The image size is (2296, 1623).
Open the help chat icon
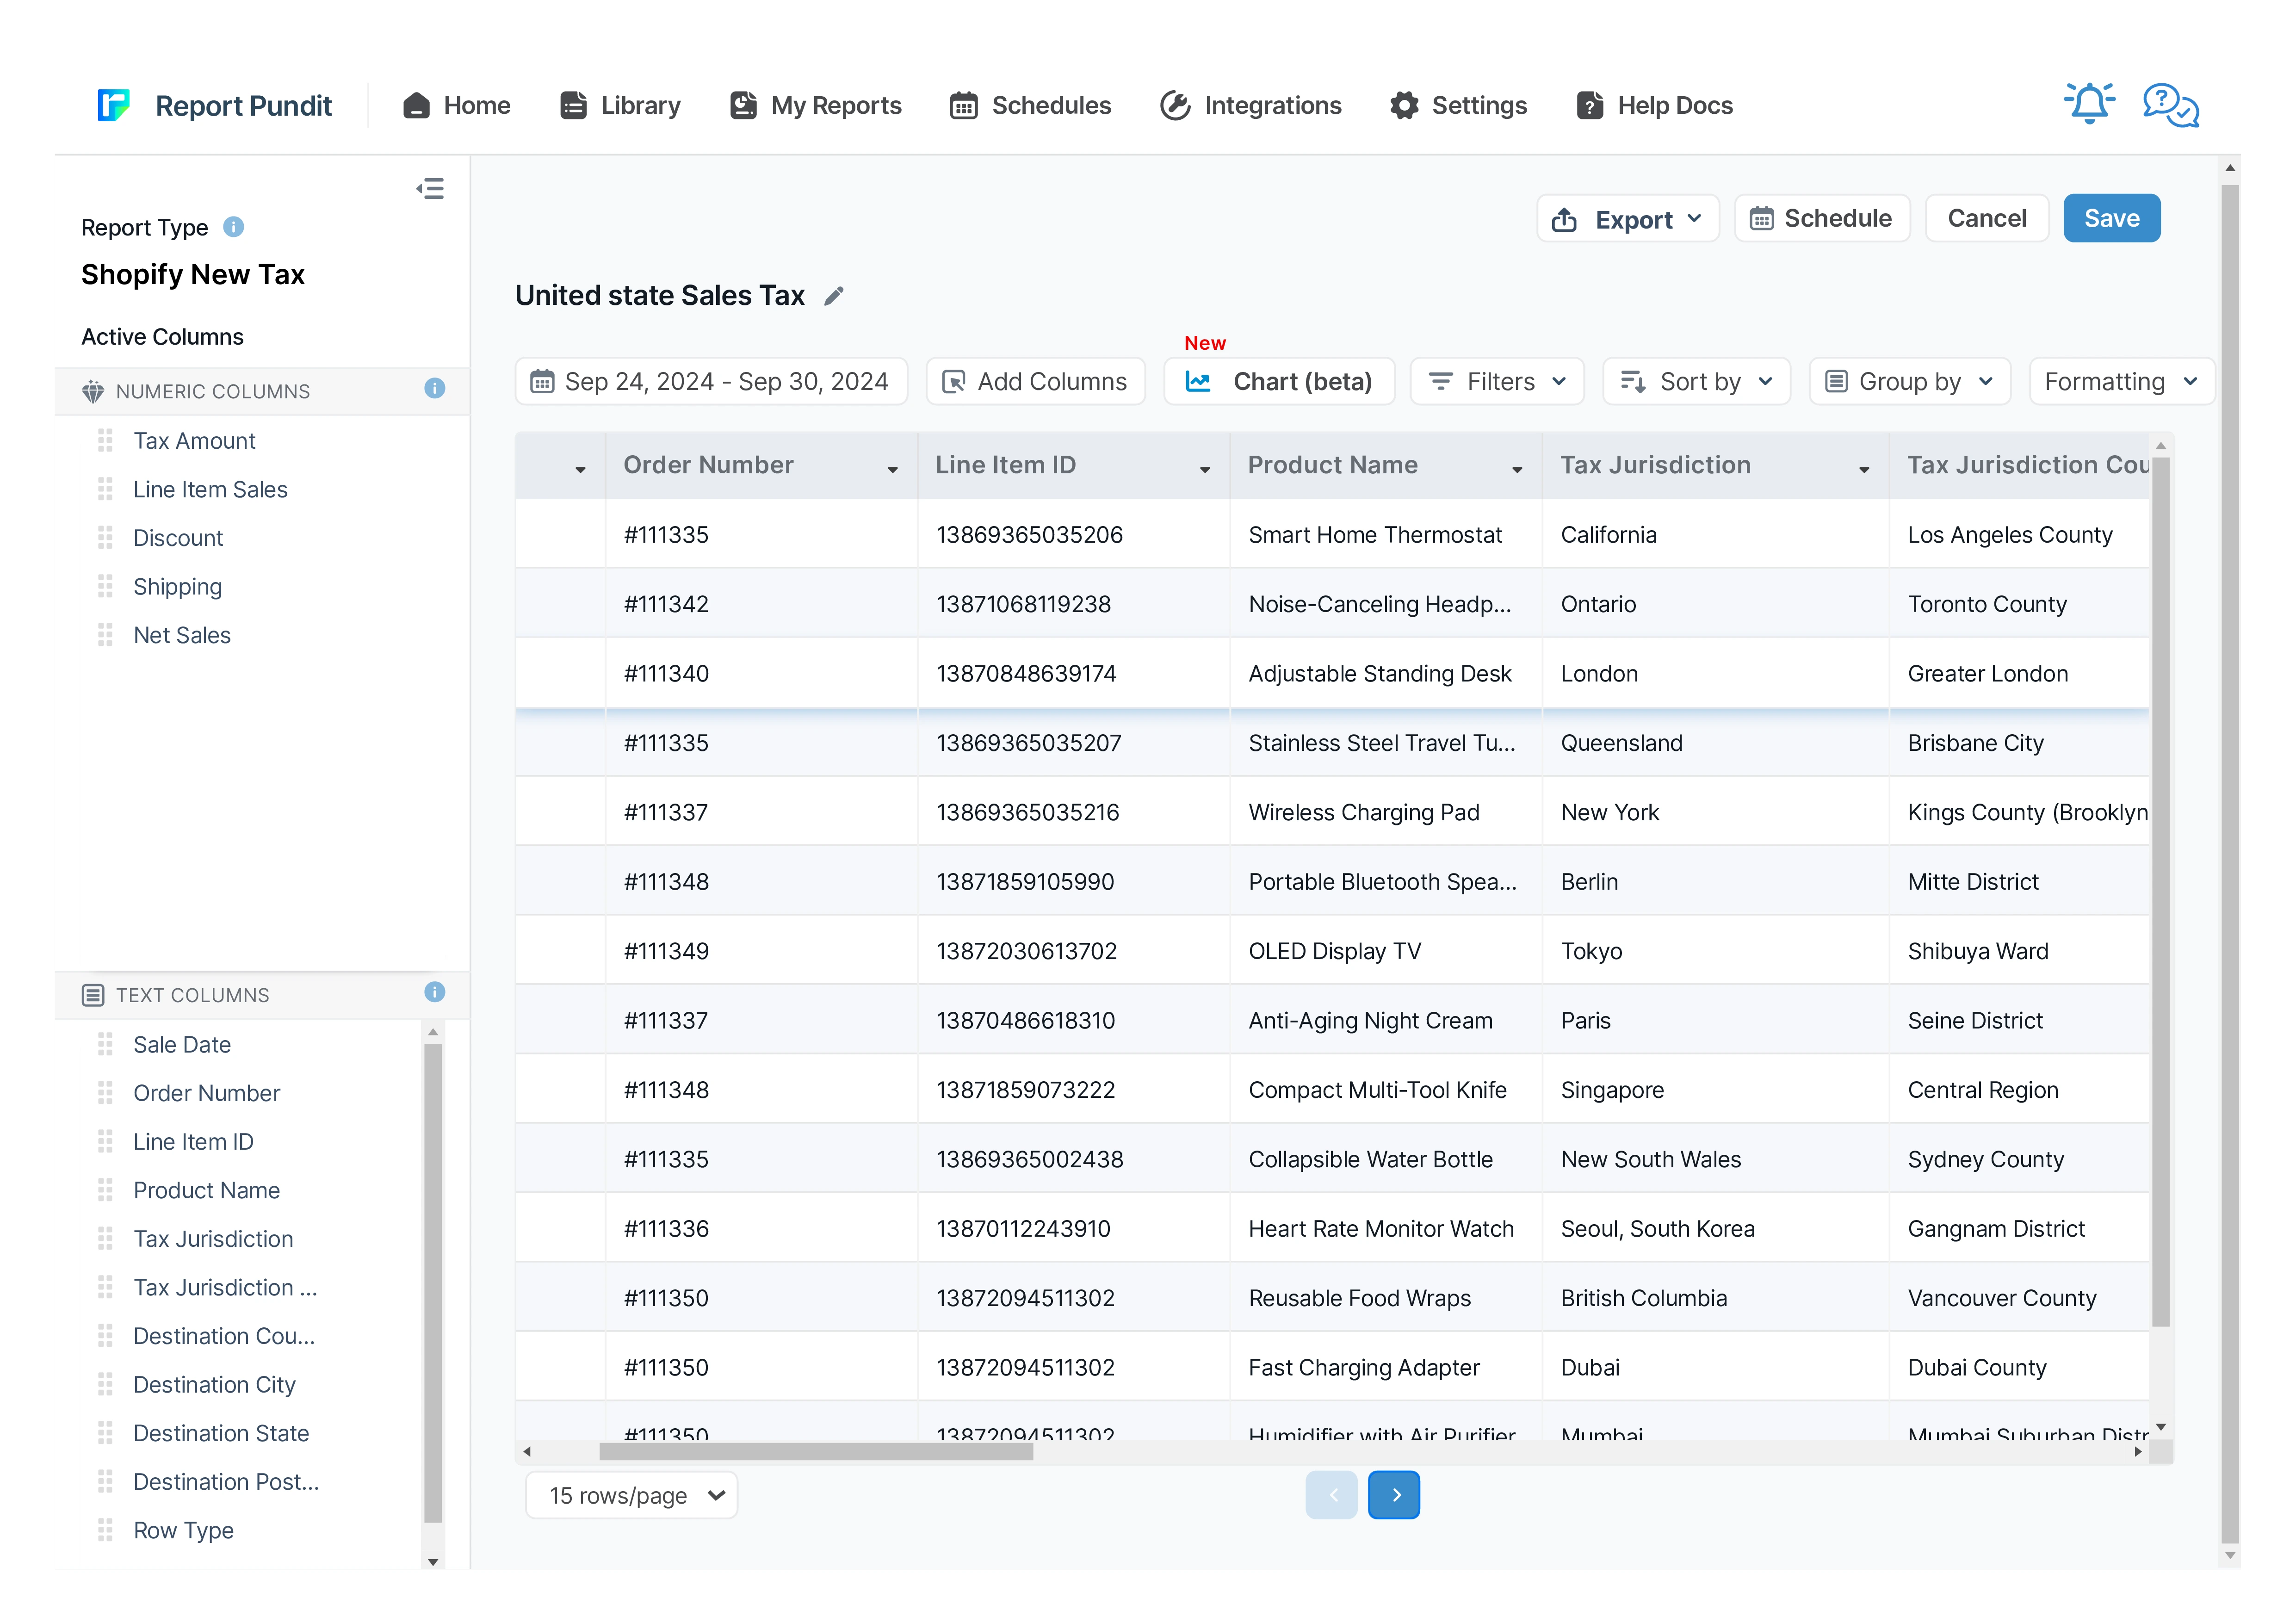[x=2170, y=104]
